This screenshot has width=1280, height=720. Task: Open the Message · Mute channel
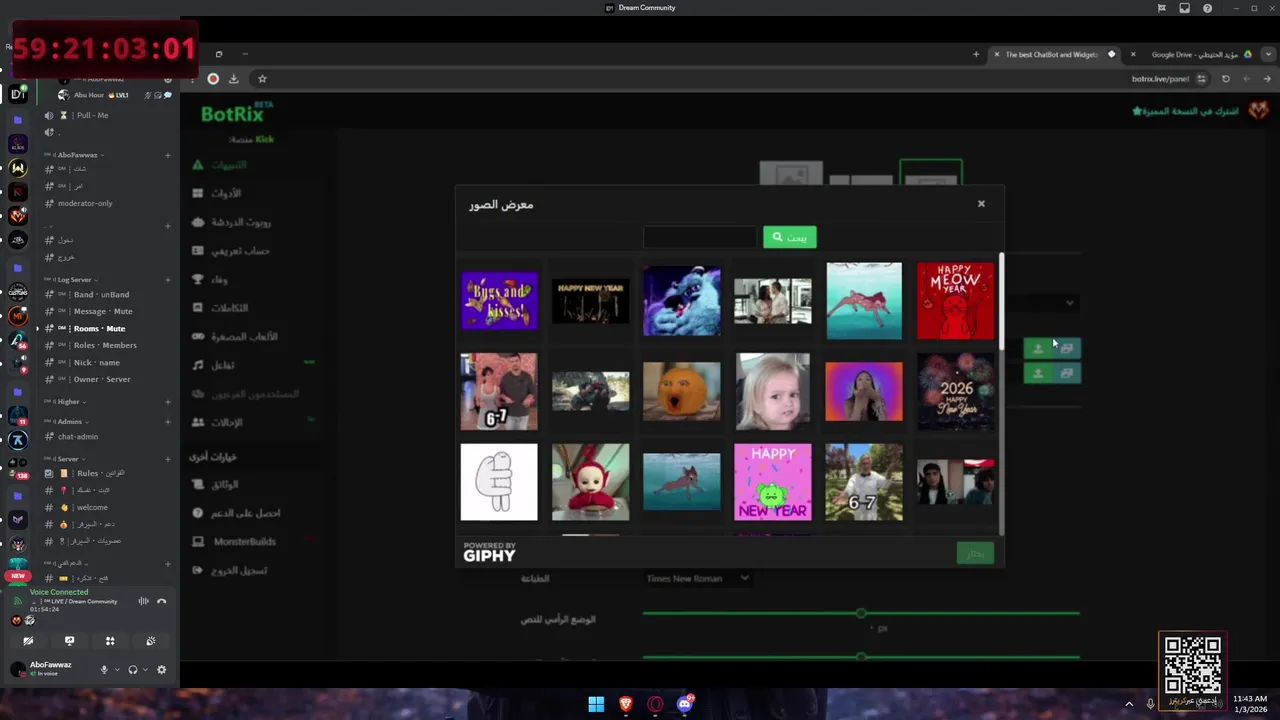pyautogui.click(x=105, y=311)
